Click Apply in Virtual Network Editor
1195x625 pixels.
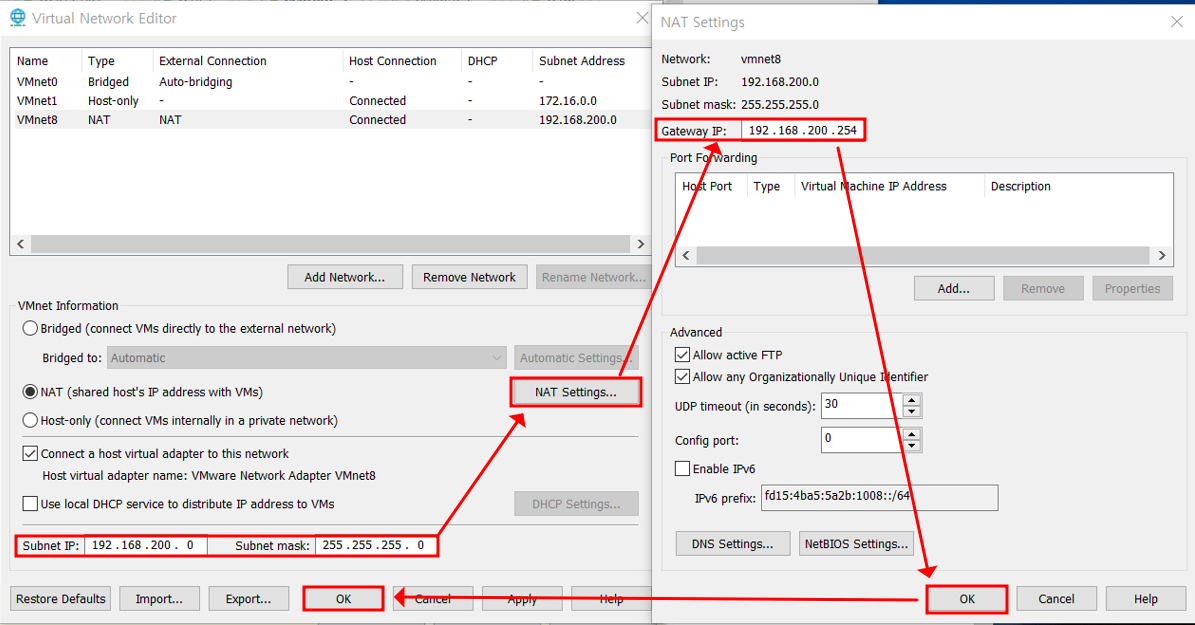pyautogui.click(x=522, y=599)
